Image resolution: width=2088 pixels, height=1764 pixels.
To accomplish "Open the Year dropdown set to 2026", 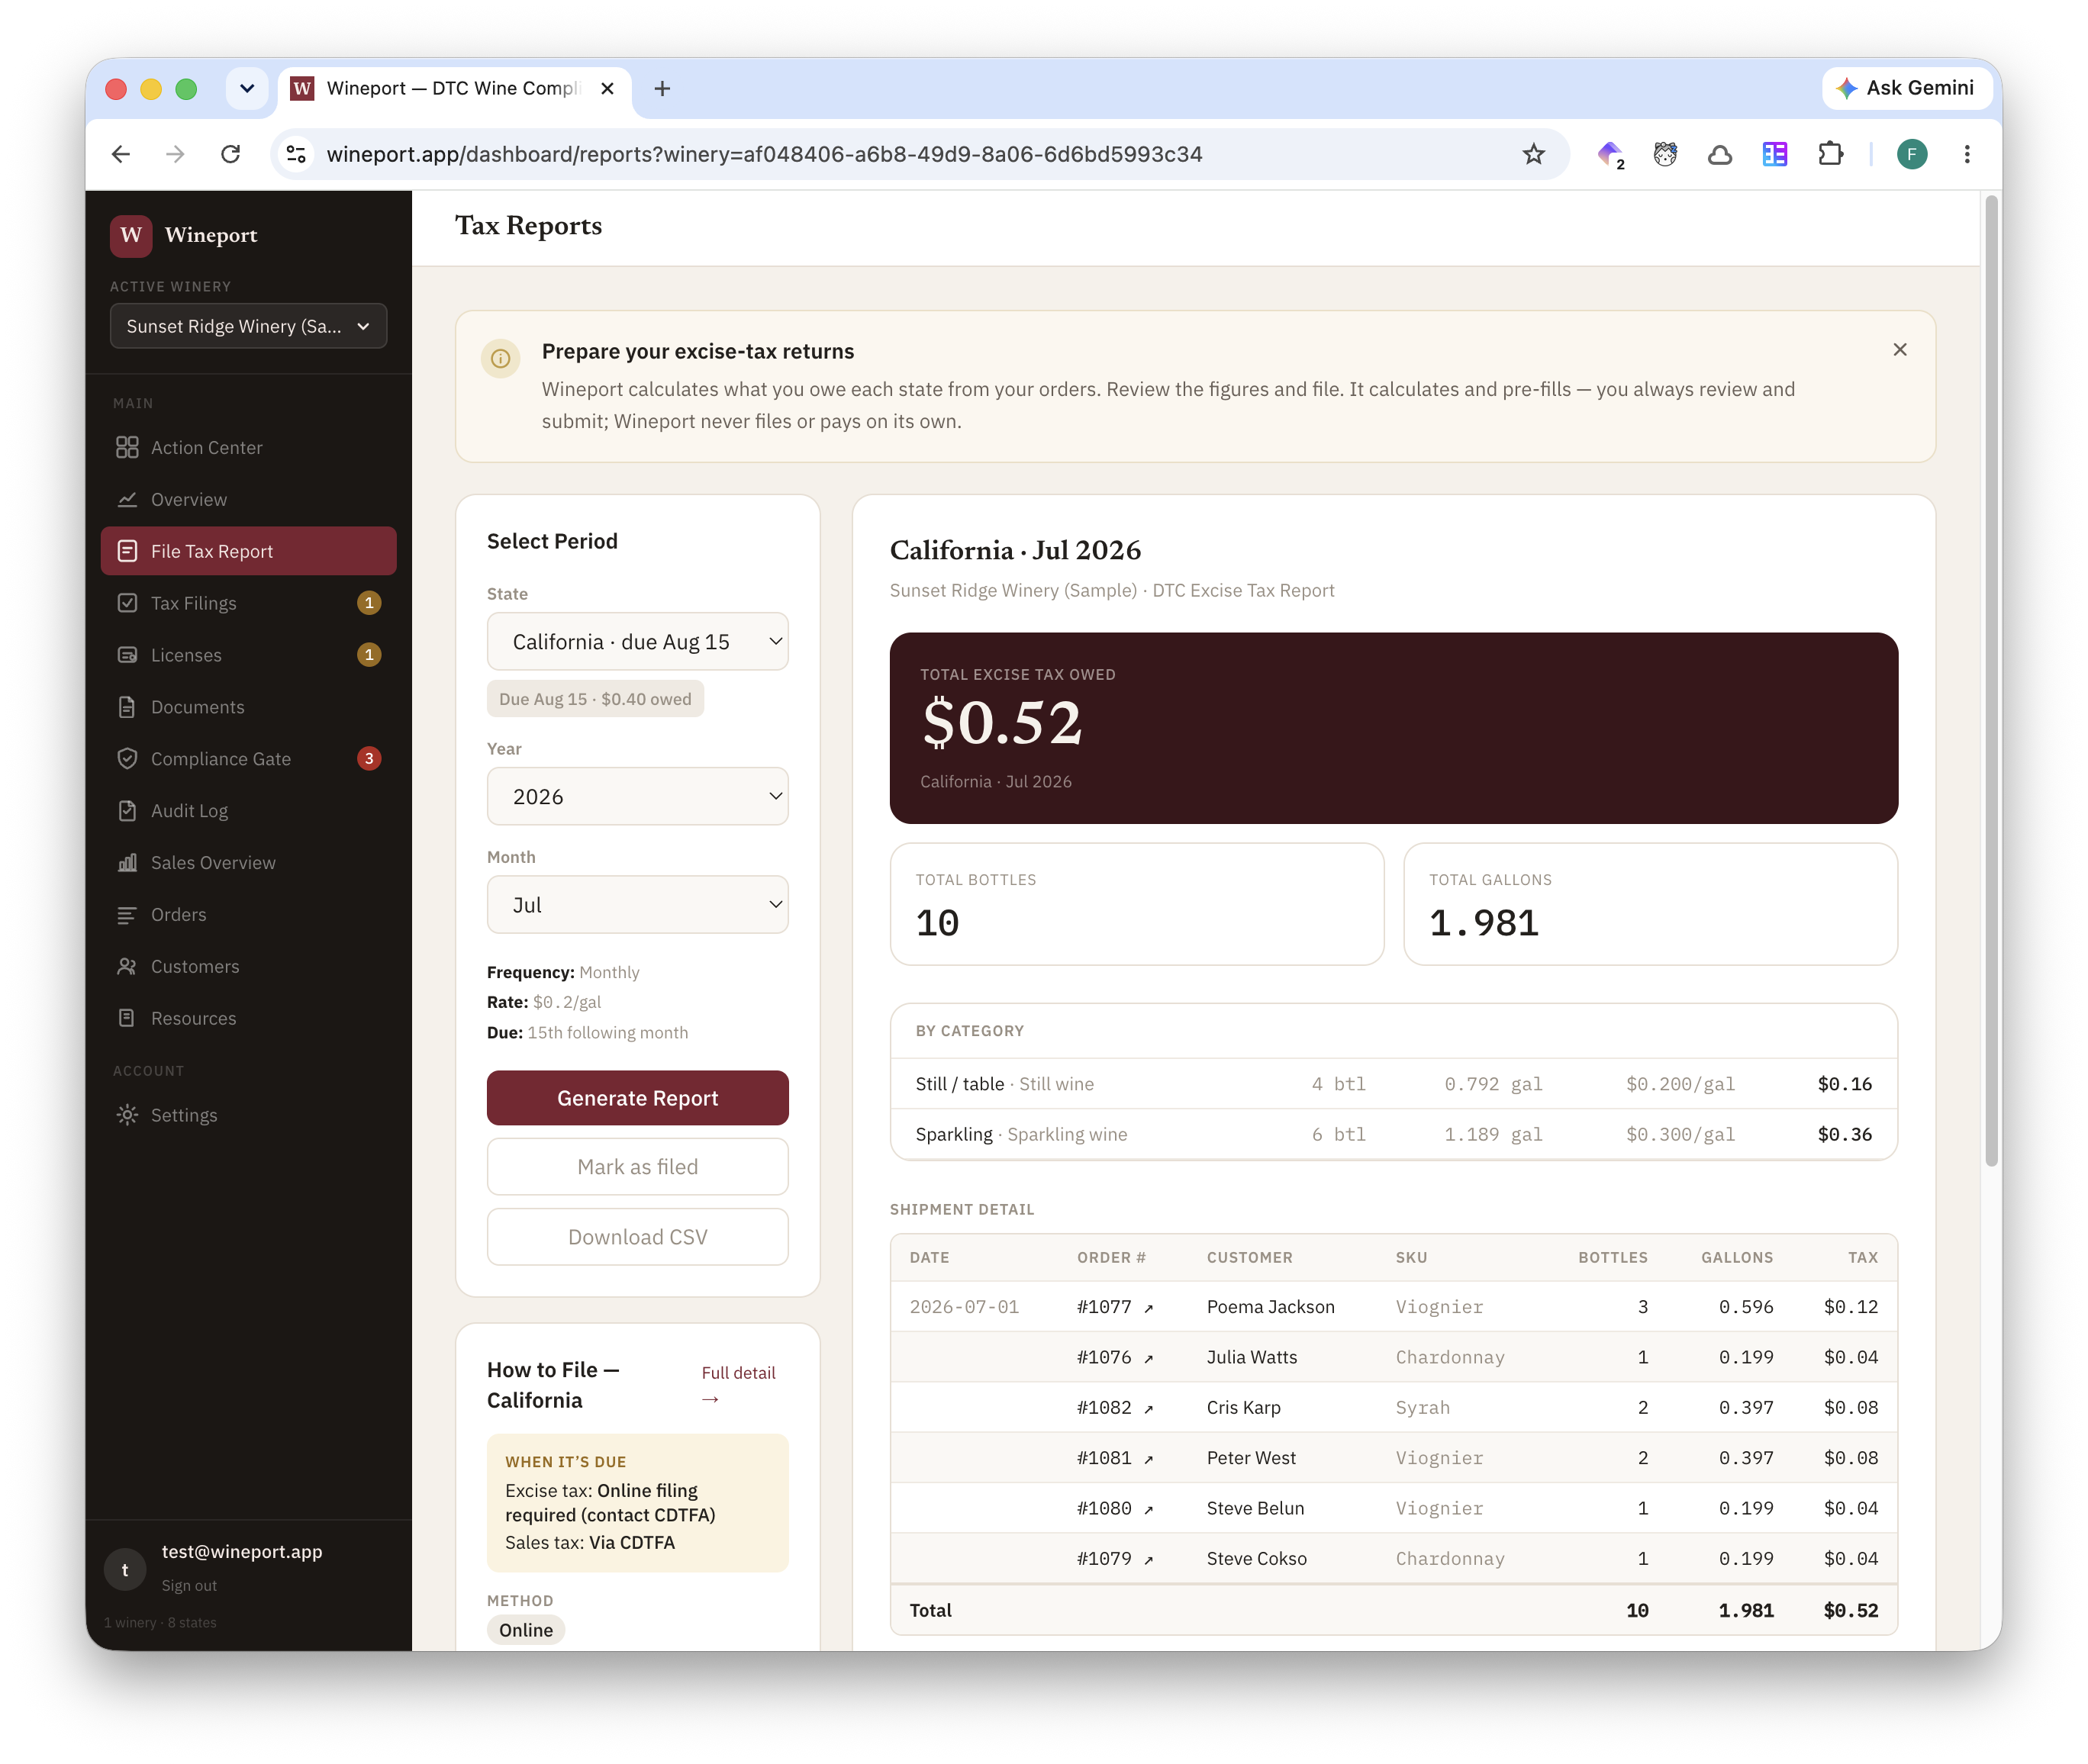I will click(637, 796).
